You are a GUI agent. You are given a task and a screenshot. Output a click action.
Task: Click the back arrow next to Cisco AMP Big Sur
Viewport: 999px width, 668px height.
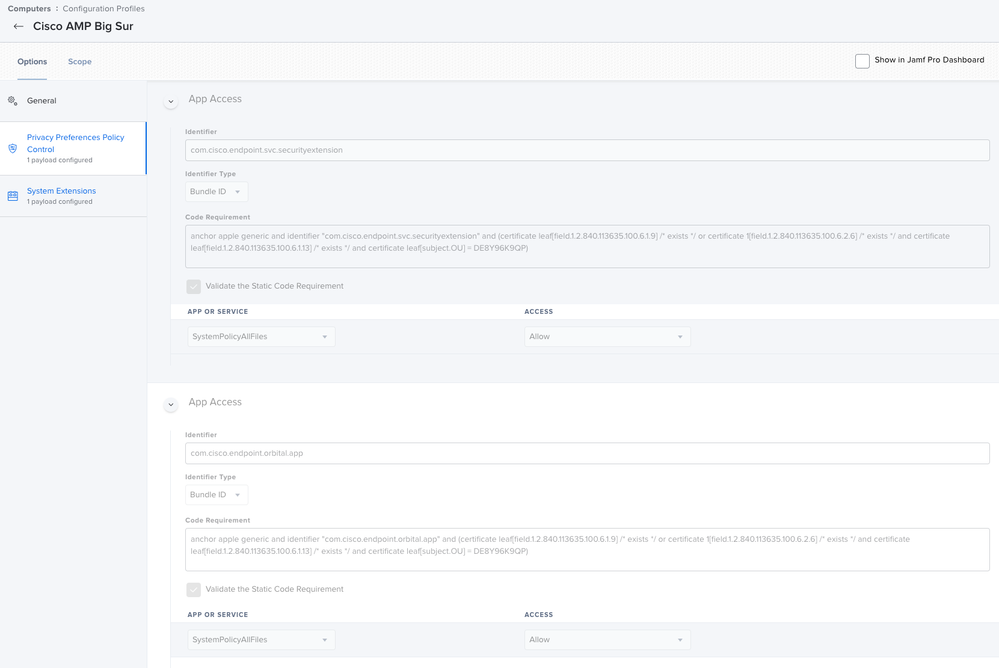click(x=18, y=26)
